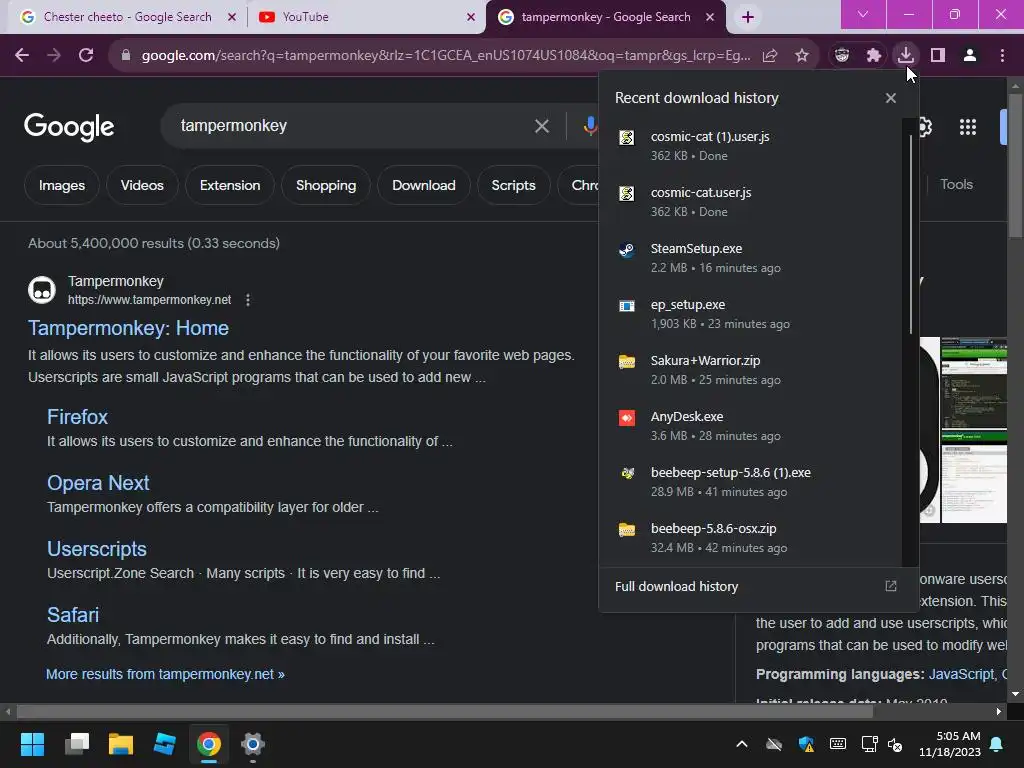Open the Extensions puzzle icon
Viewport: 1024px width, 768px height.
tap(874, 56)
